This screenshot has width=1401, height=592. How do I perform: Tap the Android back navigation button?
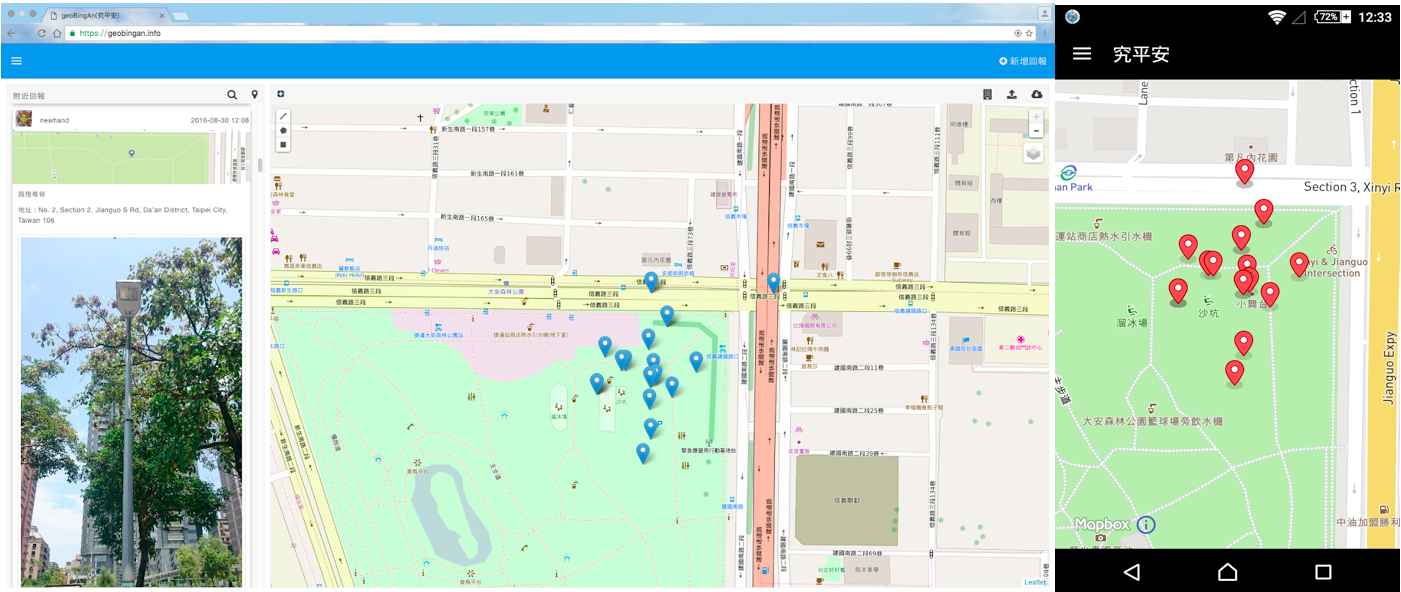(1132, 572)
